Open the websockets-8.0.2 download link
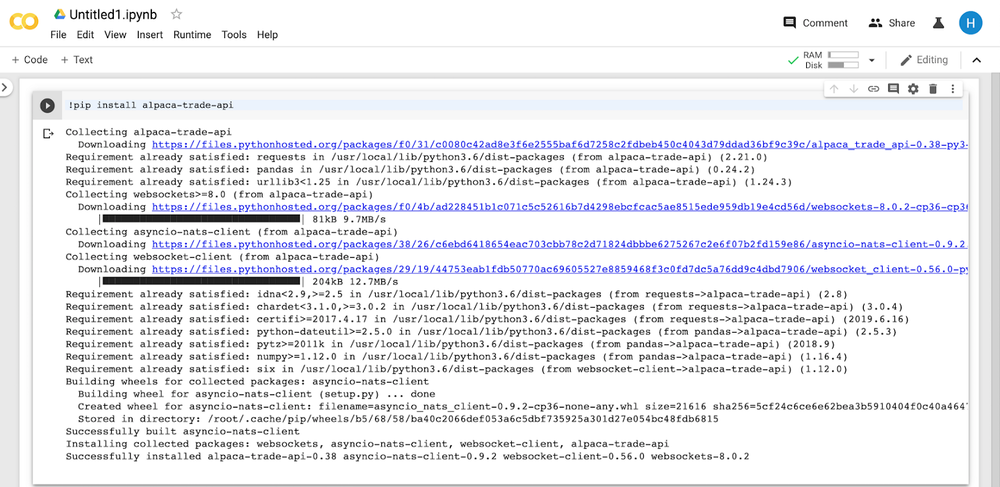The image size is (1000, 487). pyautogui.click(x=560, y=207)
